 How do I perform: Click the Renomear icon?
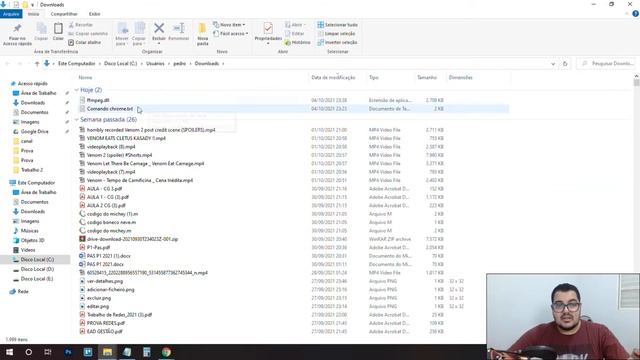(179, 28)
